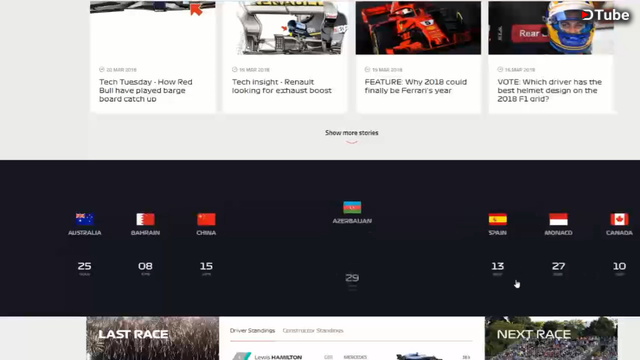Viewport: 640px width, 360px height.
Task: Click the MERCEDES team name
Action: click(x=355, y=357)
